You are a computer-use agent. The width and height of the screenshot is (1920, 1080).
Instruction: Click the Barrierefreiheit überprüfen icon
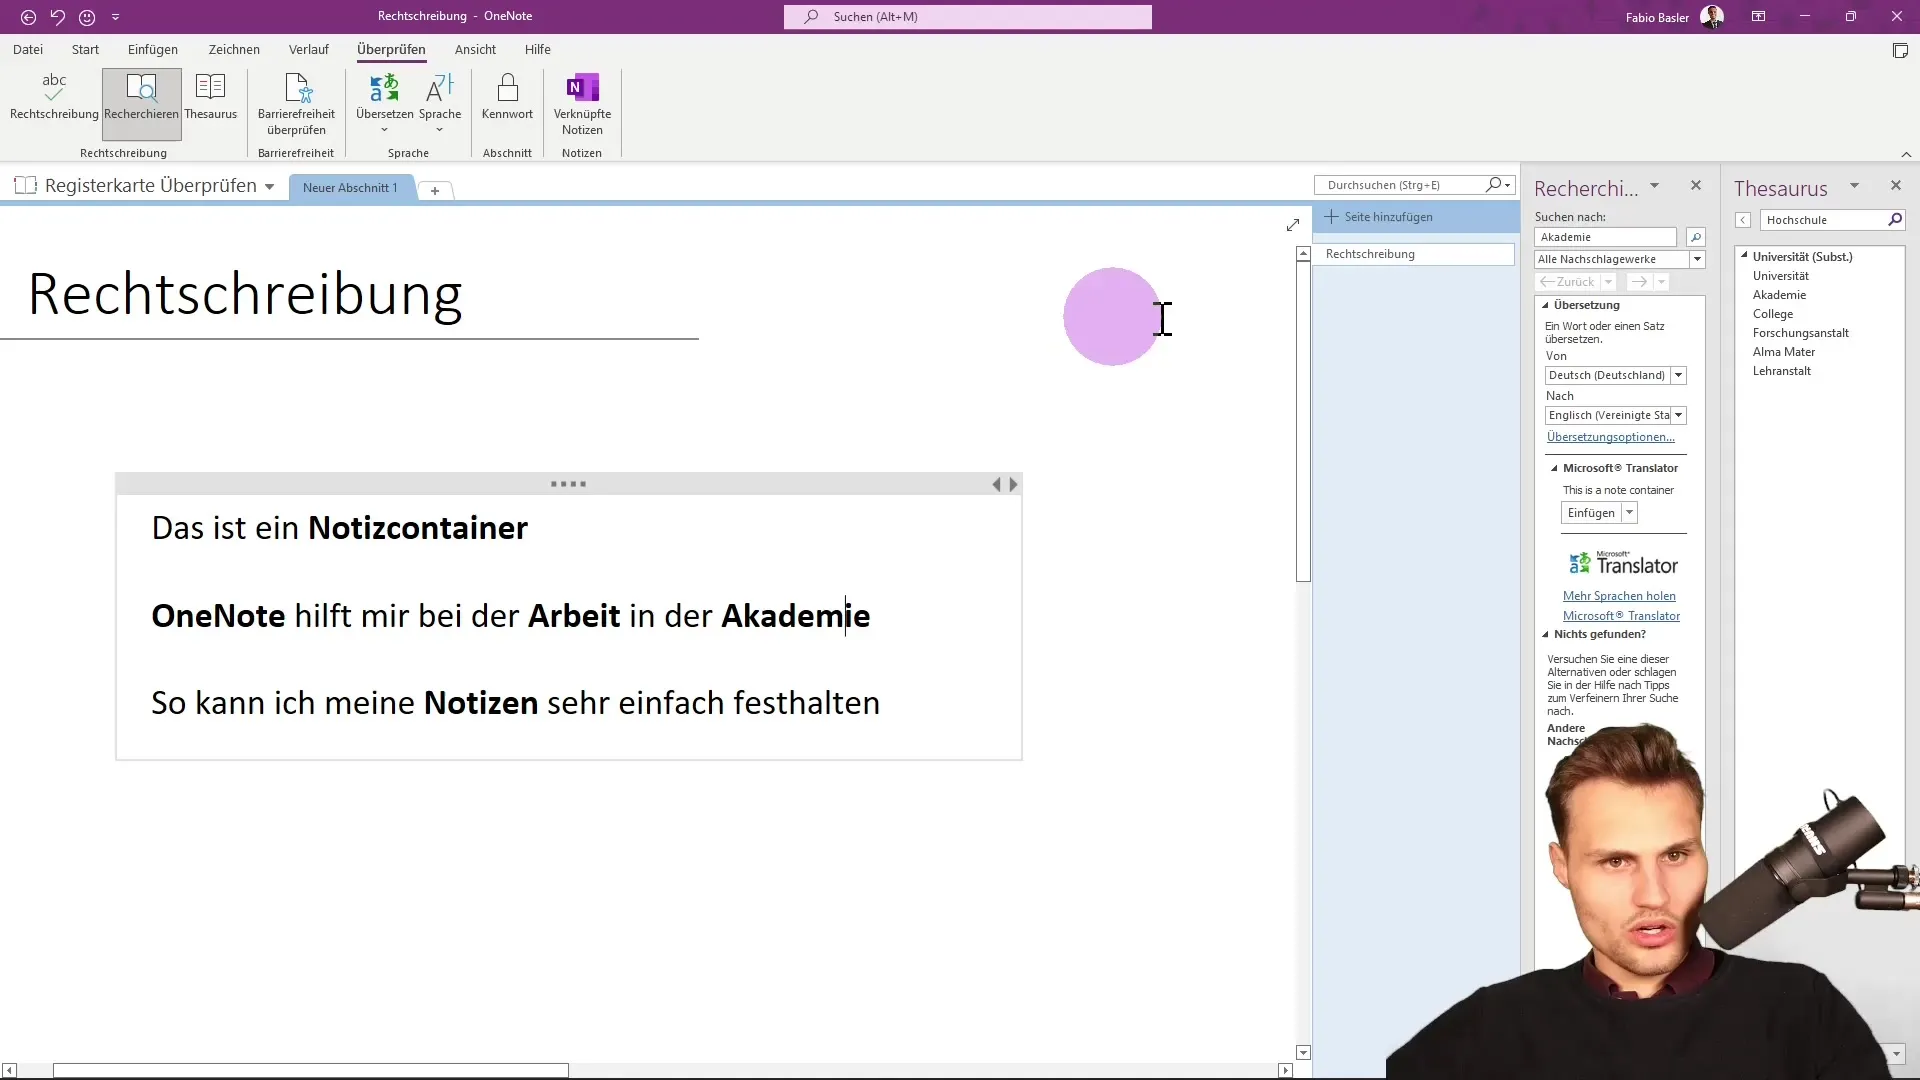click(x=297, y=104)
